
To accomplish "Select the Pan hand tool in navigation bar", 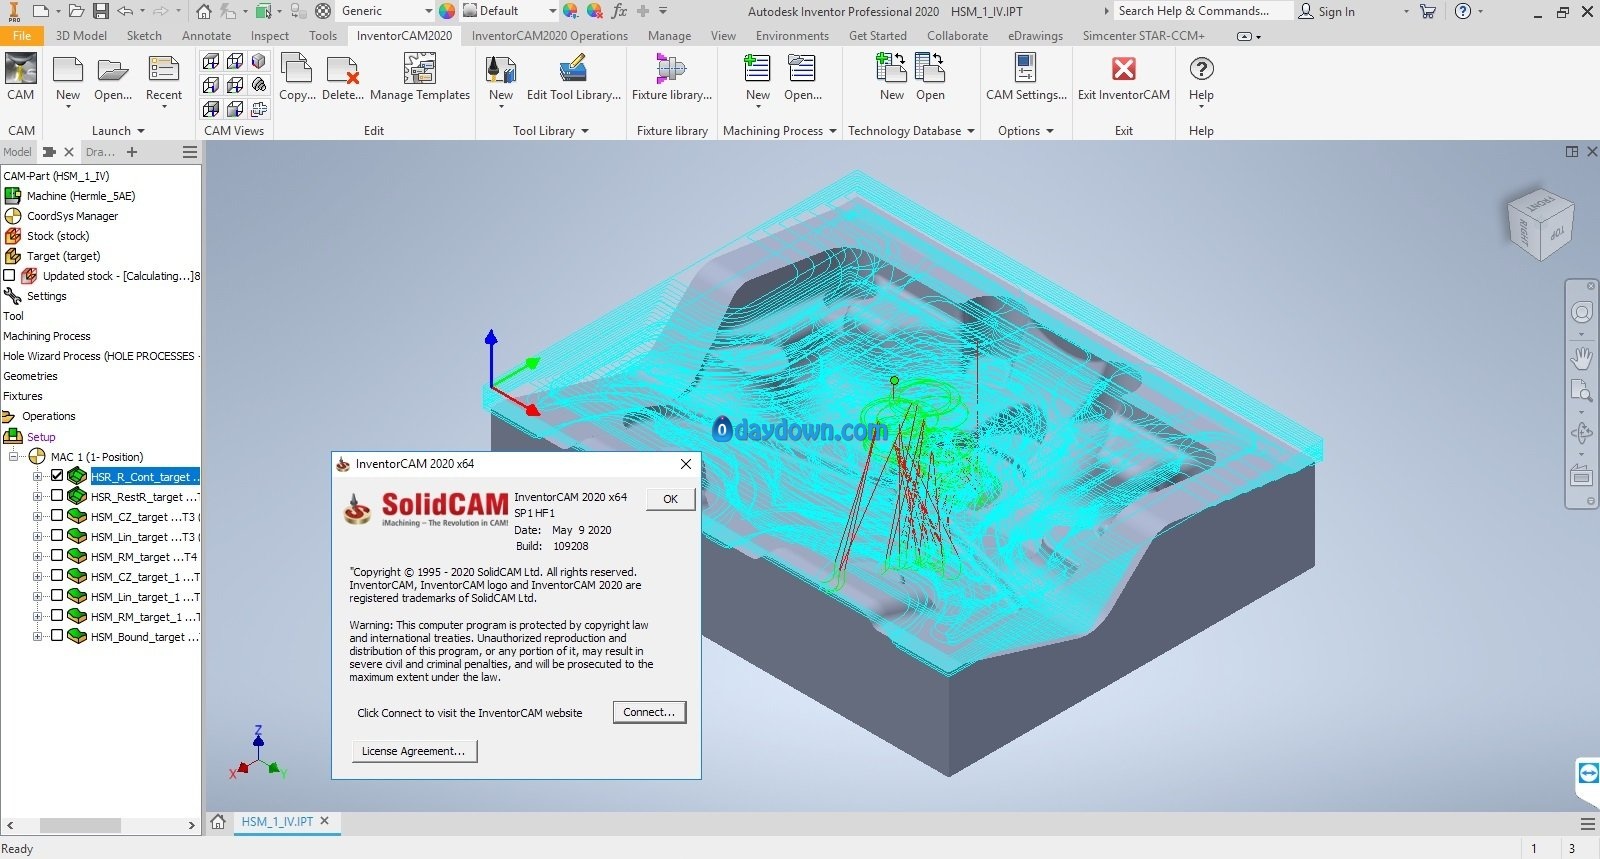I will (x=1581, y=357).
